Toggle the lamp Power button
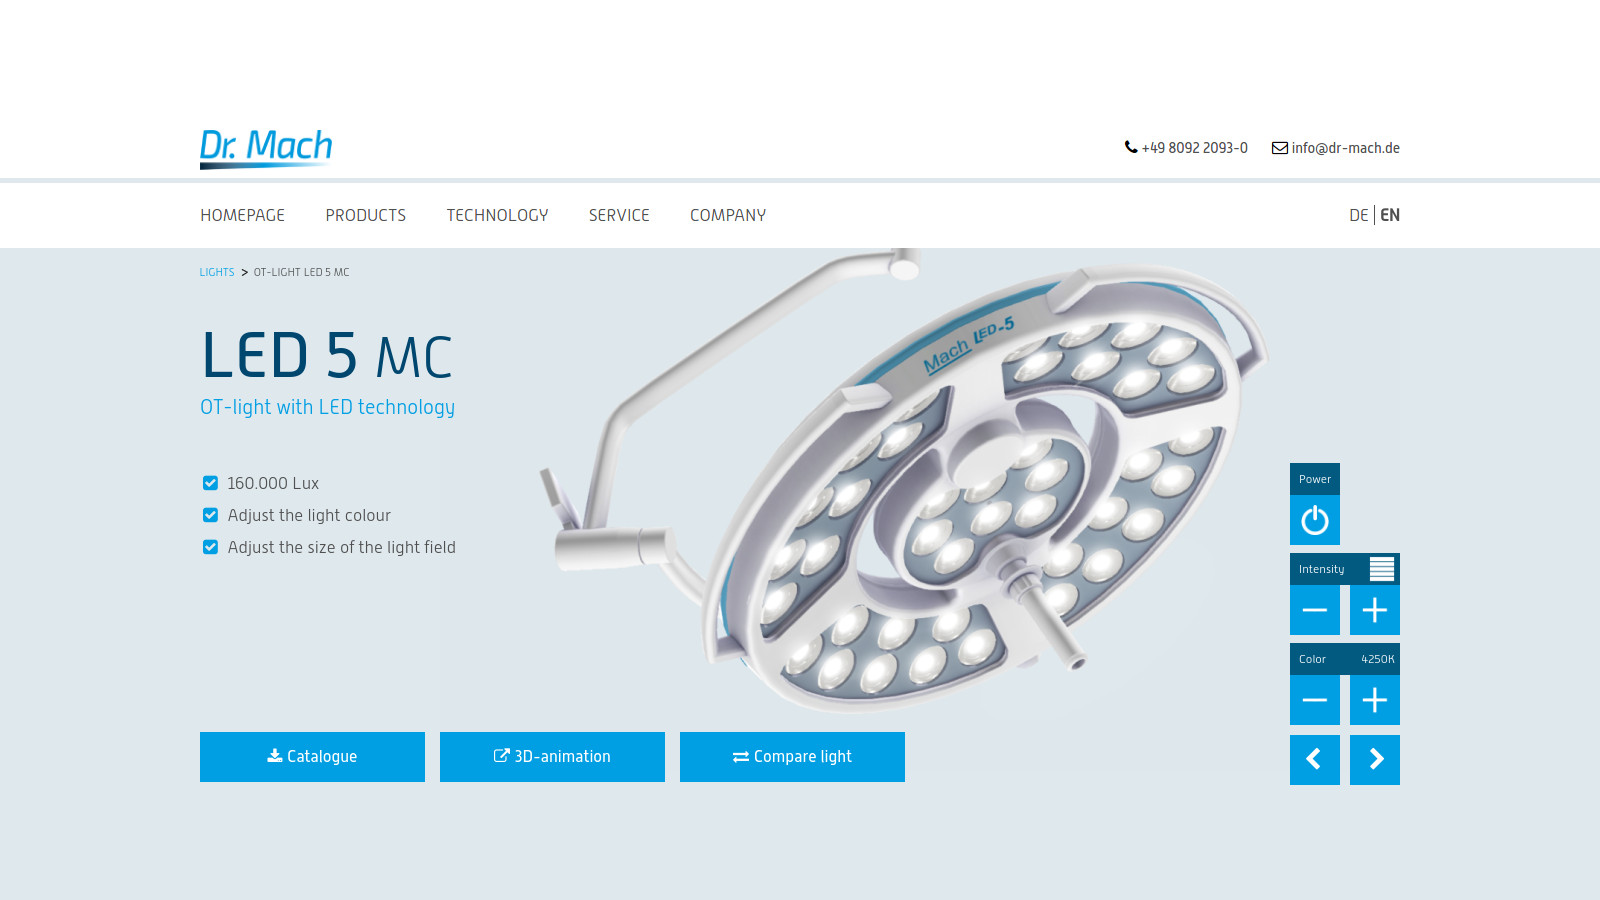The width and height of the screenshot is (1600, 900). tap(1315, 520)
